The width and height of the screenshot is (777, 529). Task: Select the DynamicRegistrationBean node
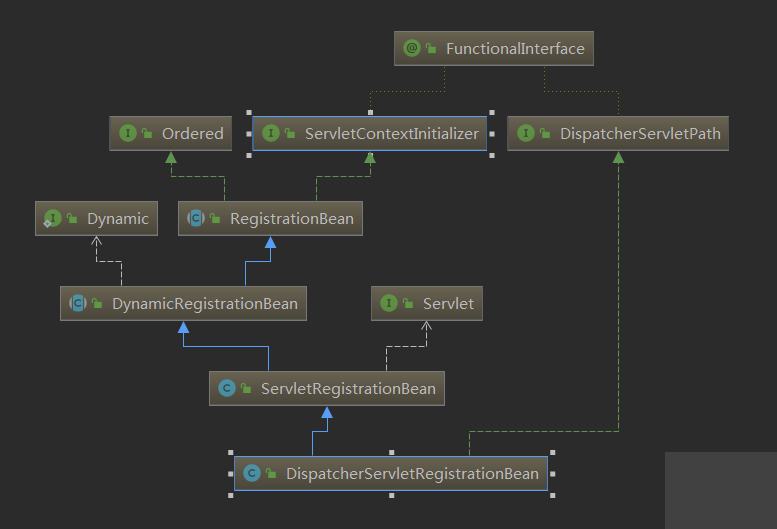click(x=183, y=303)
